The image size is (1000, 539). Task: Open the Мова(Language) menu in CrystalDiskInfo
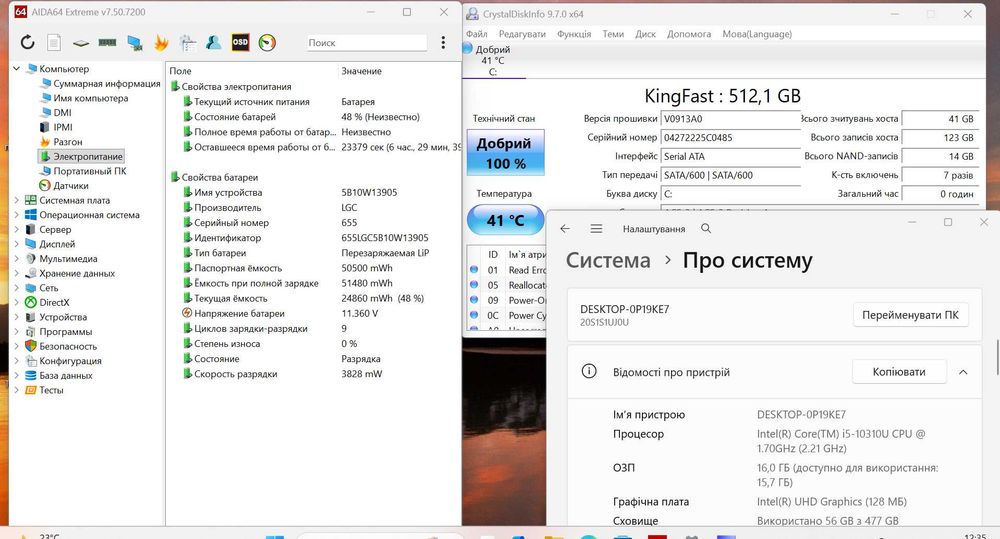tap(757, 34)
